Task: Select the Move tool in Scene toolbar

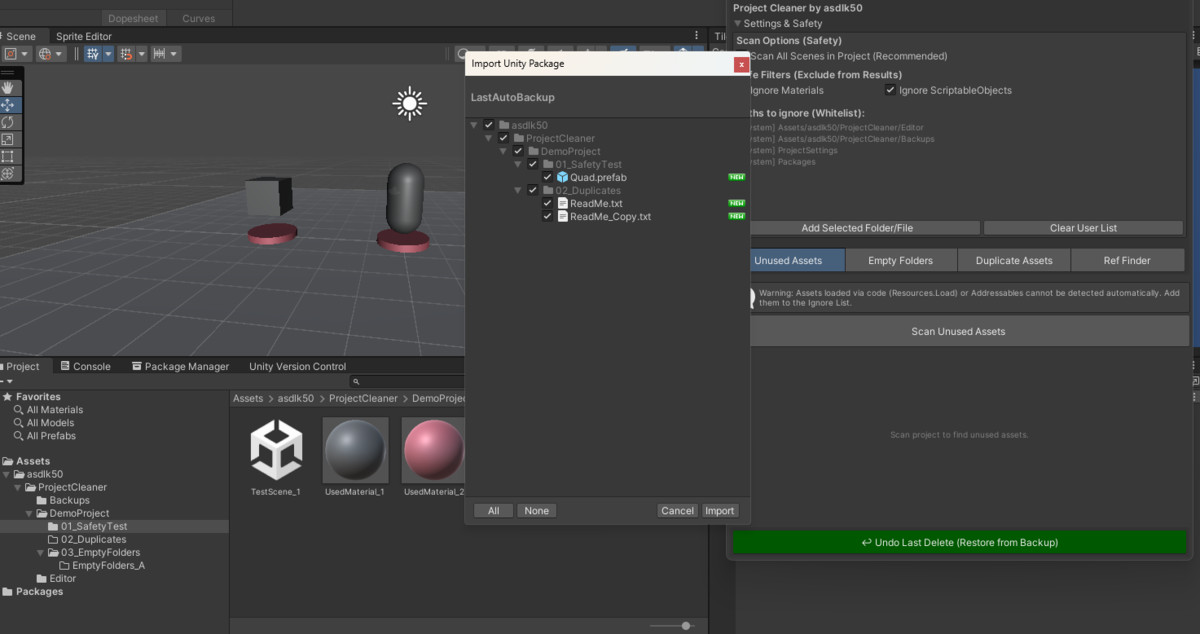Action: click(8, 105)
